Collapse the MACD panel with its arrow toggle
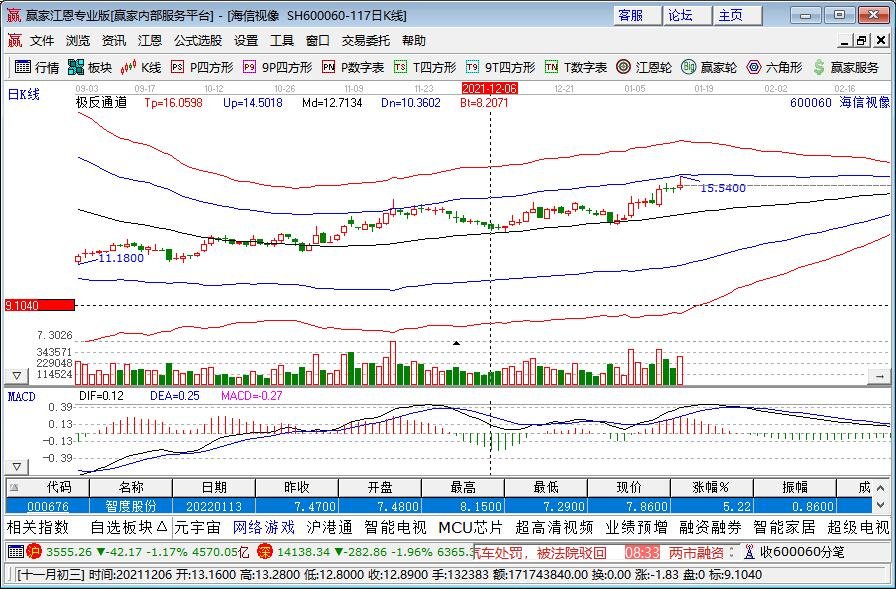The height and width of the screenshot is (589, 896). [x=16, y=466]
